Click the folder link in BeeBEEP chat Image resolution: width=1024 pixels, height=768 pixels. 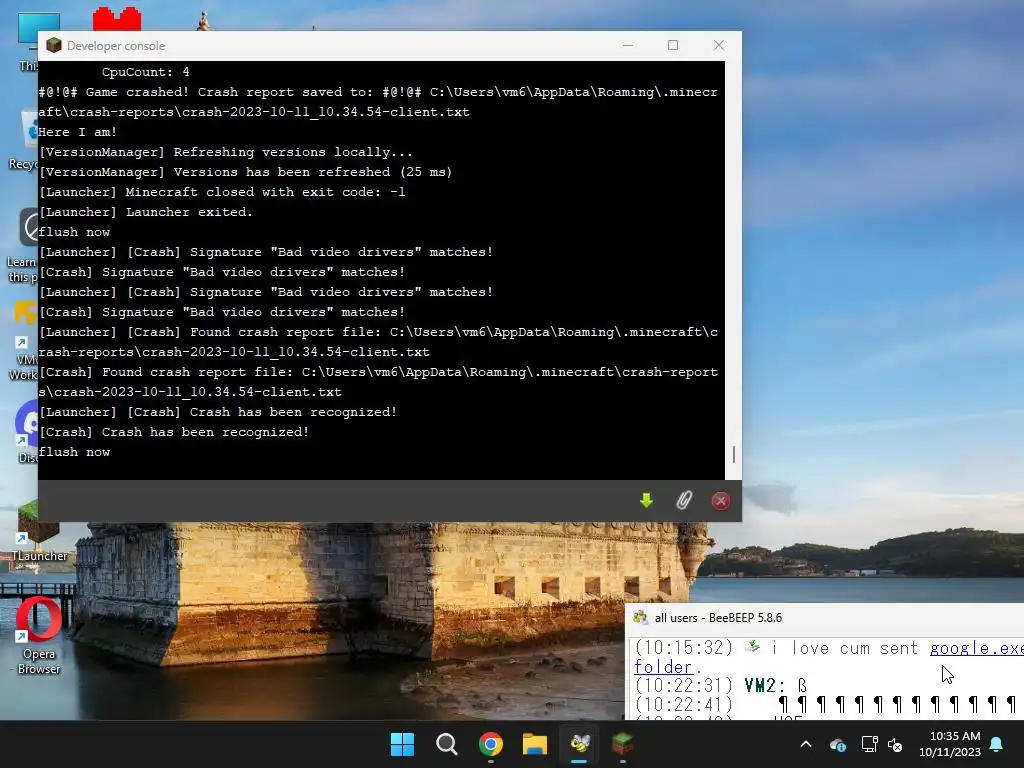664,667
